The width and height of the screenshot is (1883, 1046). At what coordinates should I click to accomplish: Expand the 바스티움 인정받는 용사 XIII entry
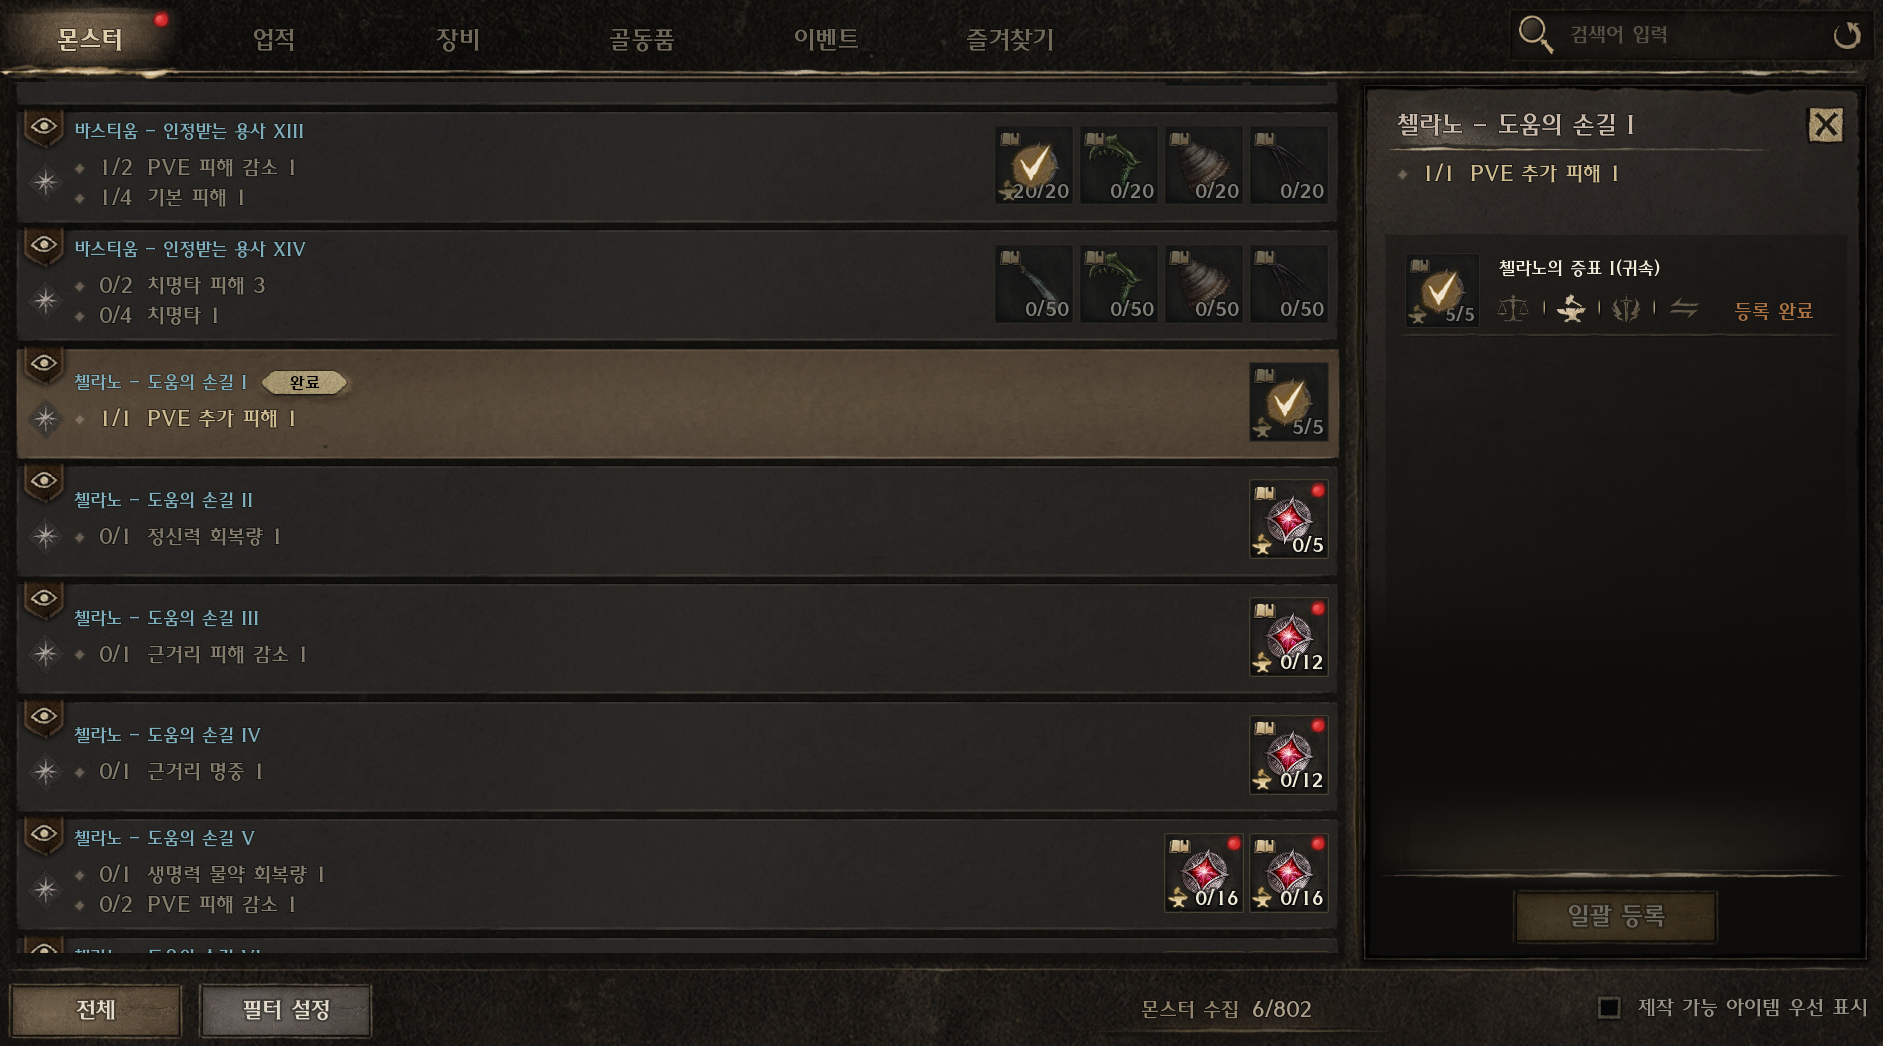click(x=677, y=166)
